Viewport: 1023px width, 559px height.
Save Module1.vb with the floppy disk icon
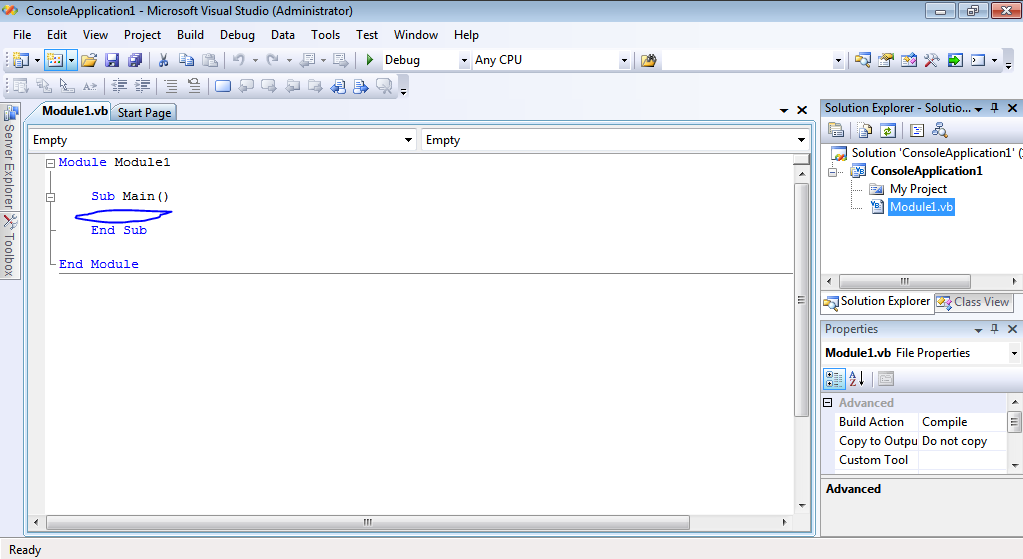(x=112, y=60)
